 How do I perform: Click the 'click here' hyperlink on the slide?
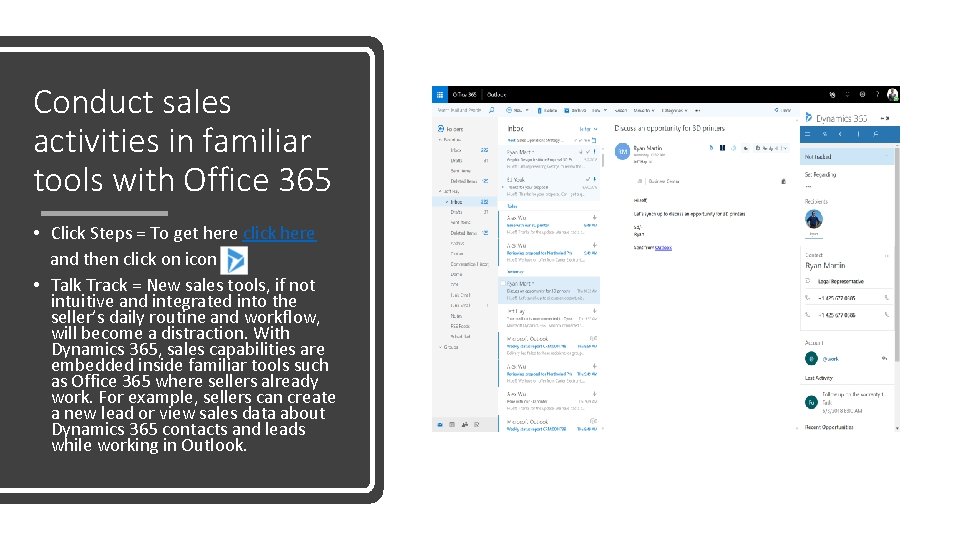pyautogui.click(x=279, y=233)
